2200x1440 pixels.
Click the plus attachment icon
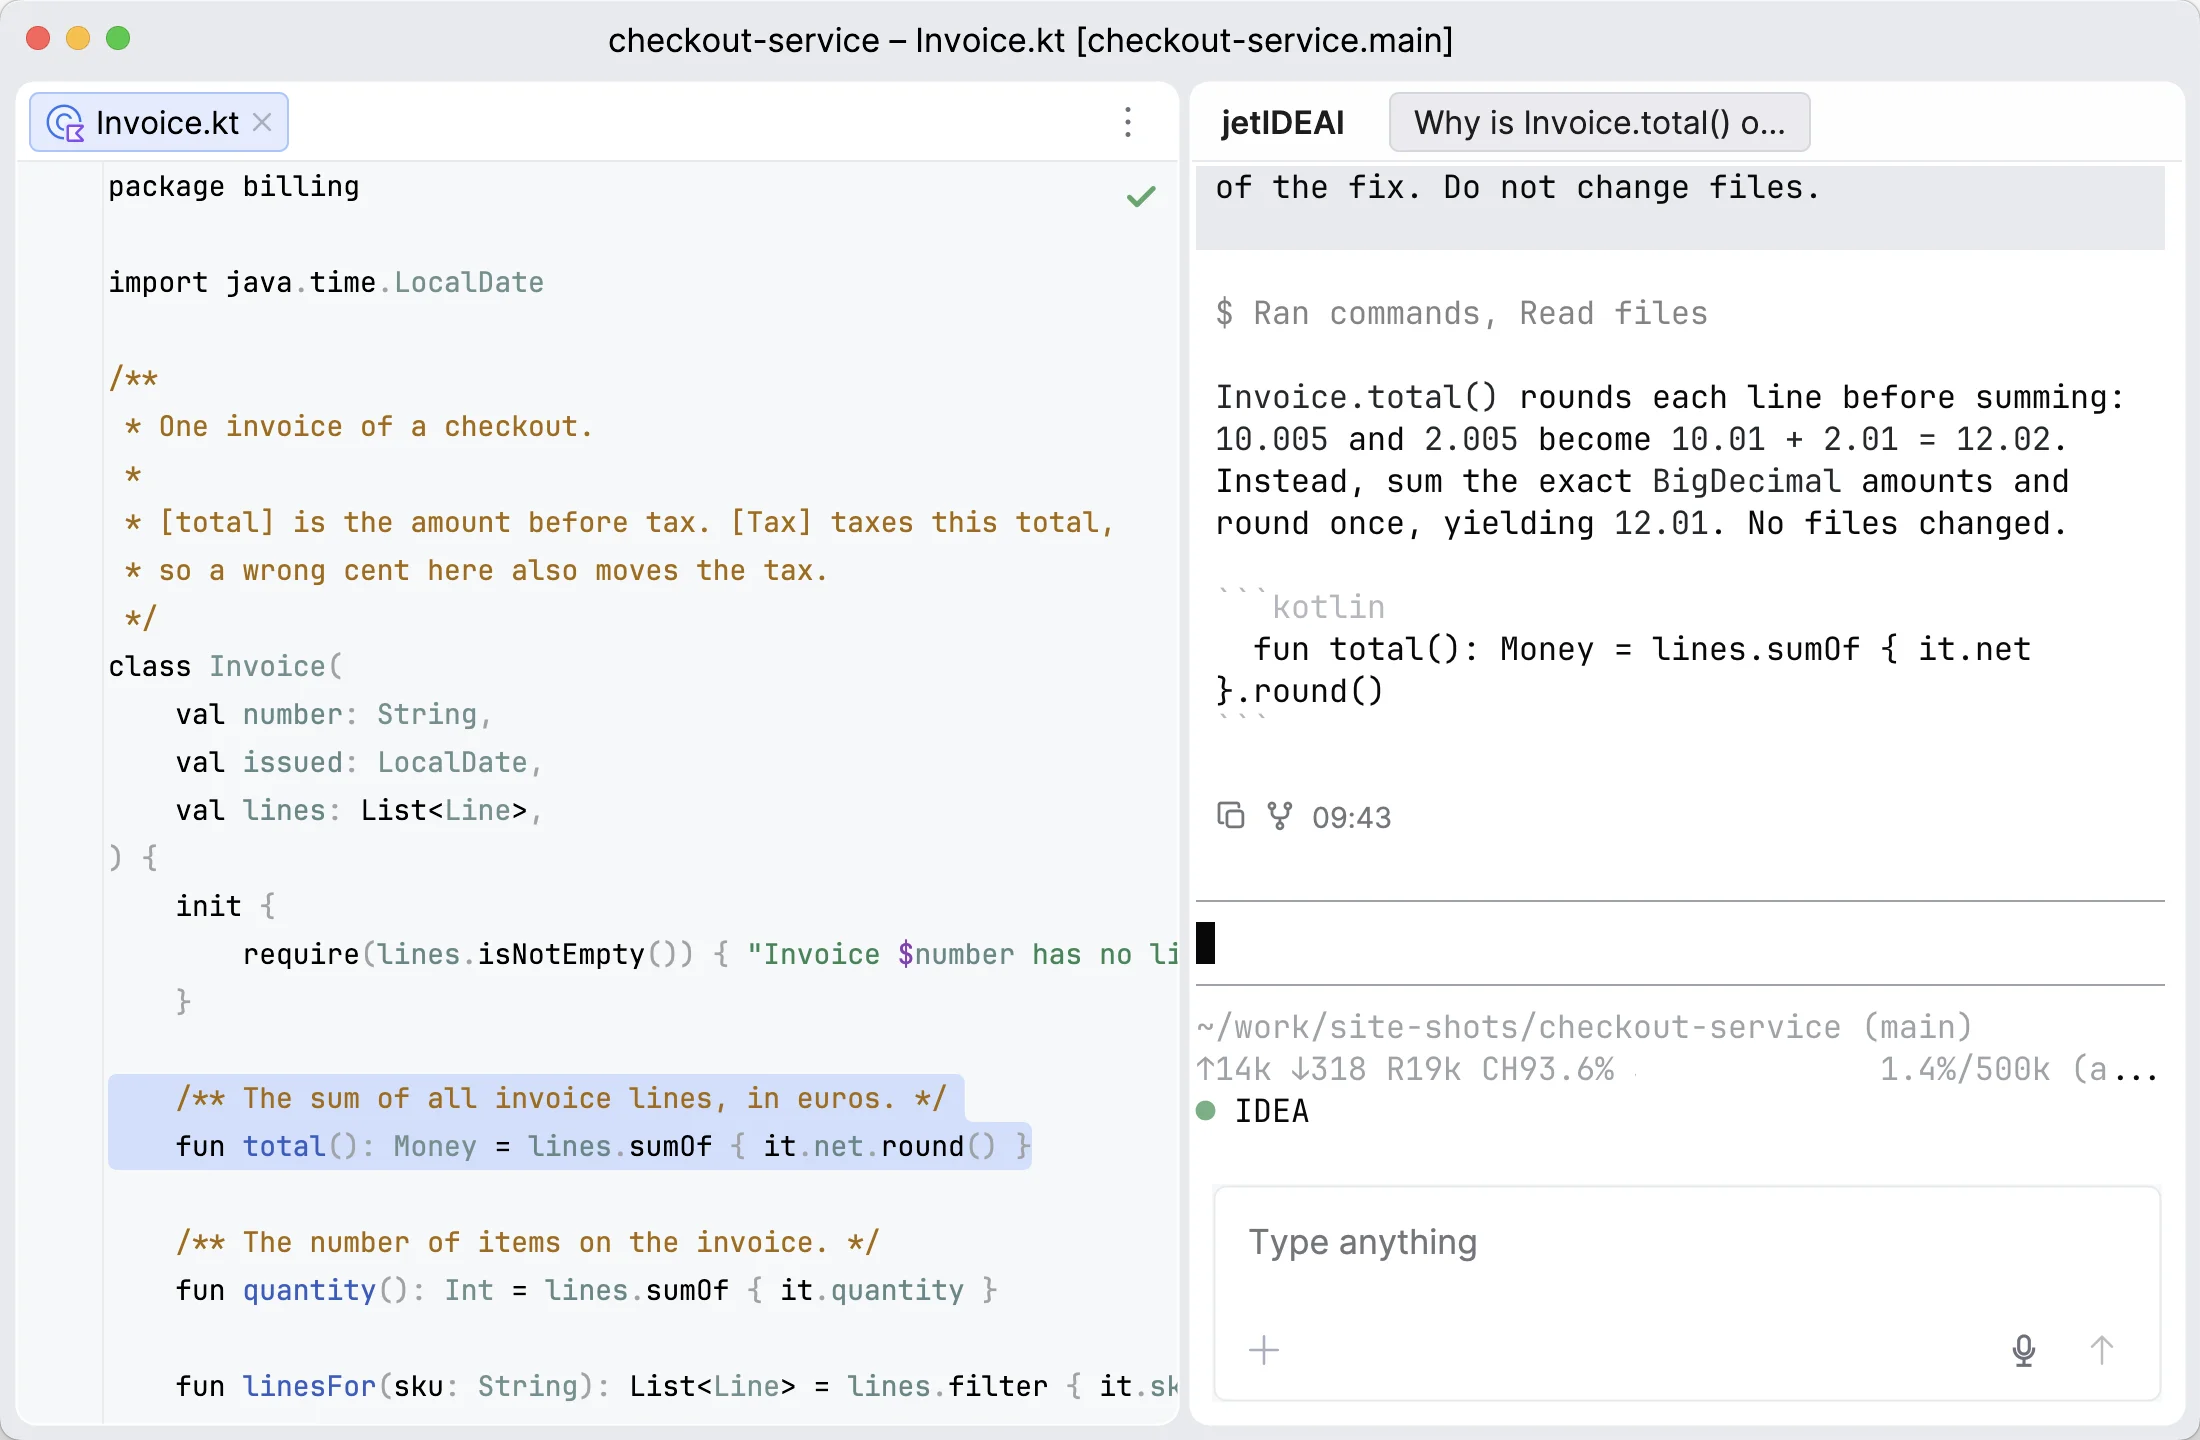1264,1350
